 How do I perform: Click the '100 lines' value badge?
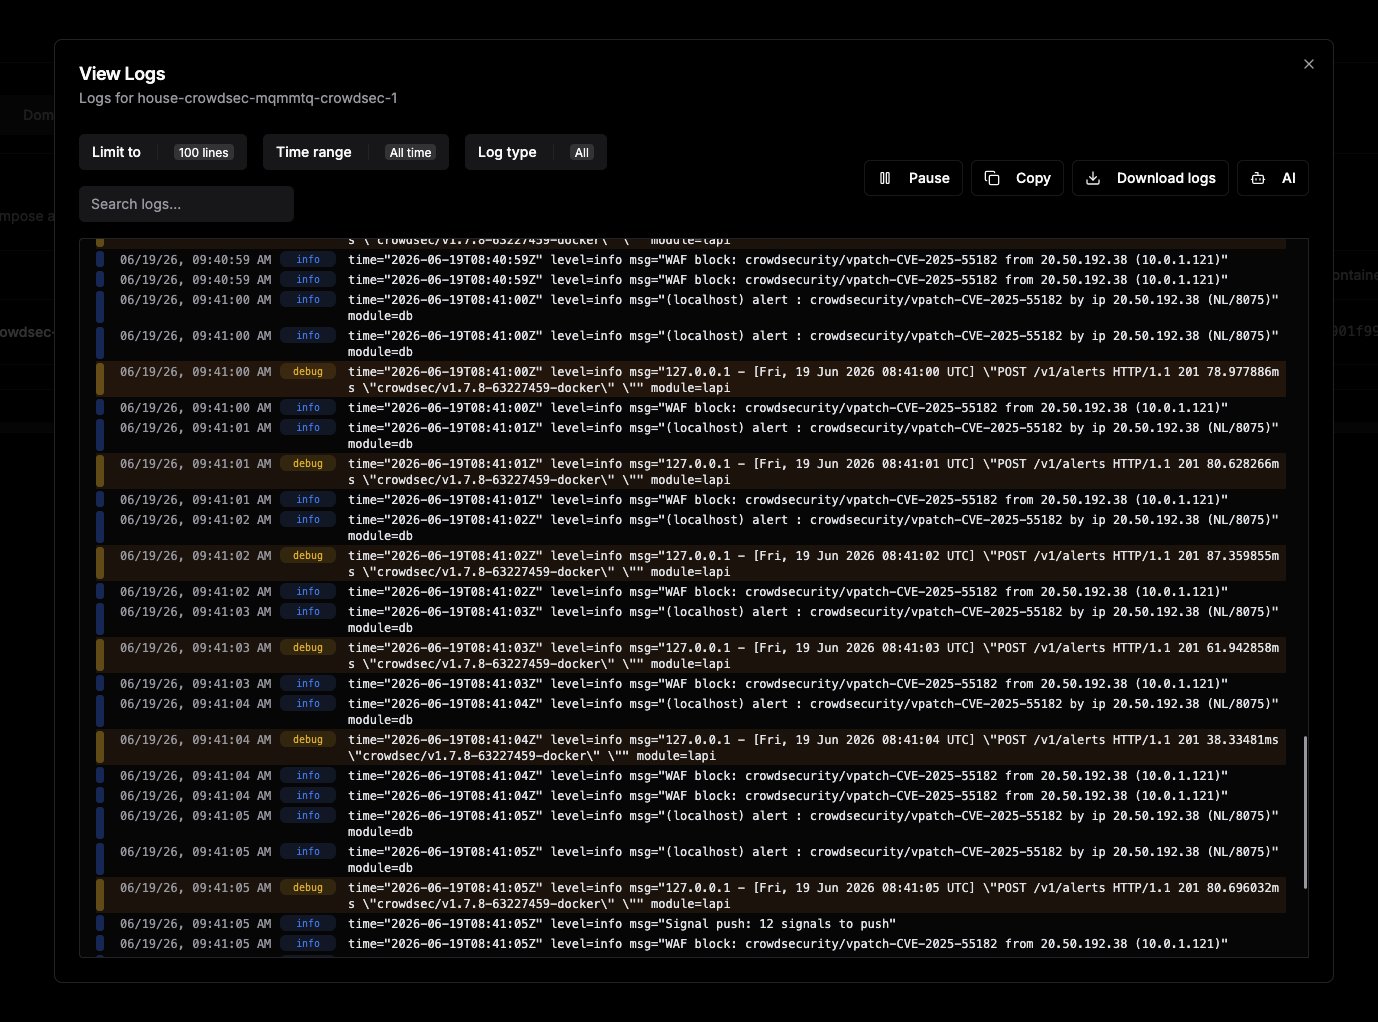click(204, 152)
